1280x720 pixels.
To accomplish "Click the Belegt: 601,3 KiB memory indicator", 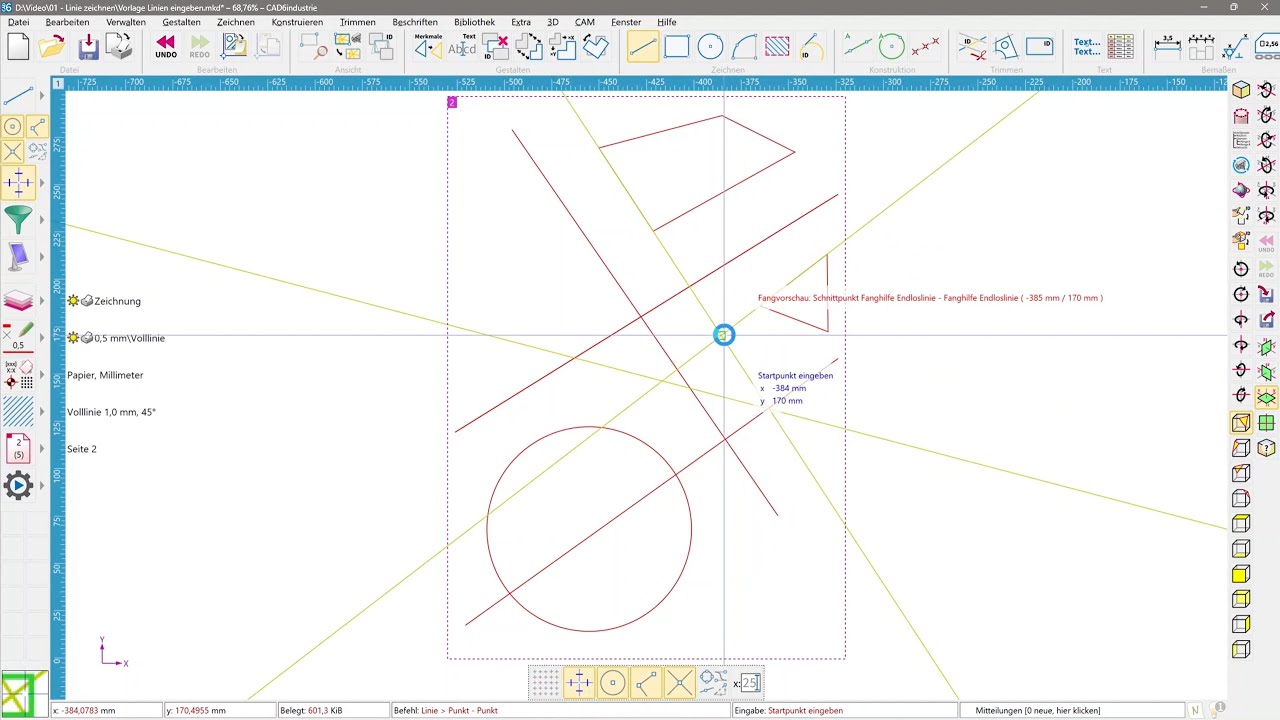I will 333,710.
